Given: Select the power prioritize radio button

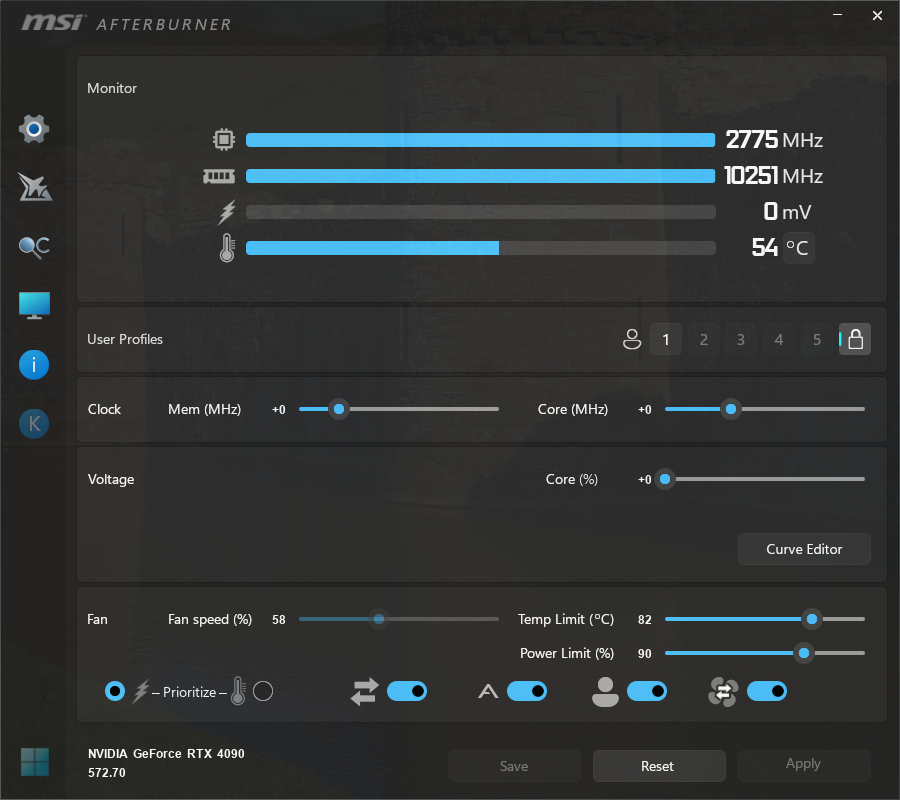Looking at the screenshot, I should pyautogui.click(x=115, y=691).
